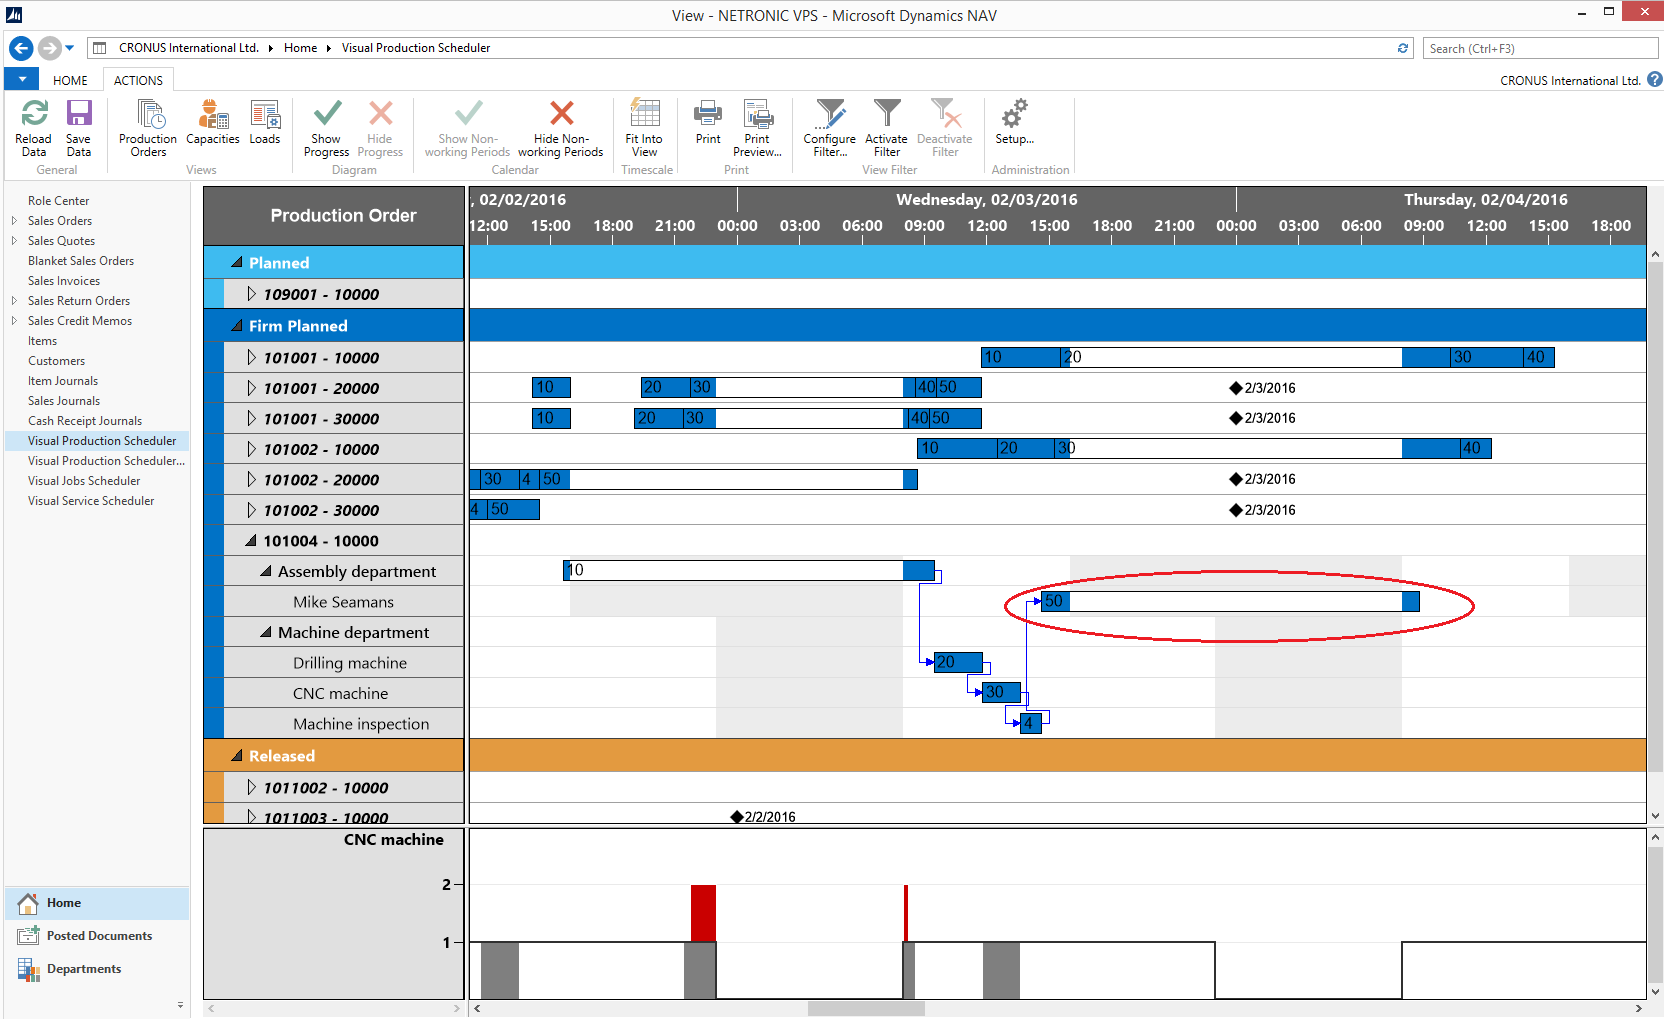Open Departments in navigation pane
Image resolution: width=1664 pixels, height=1019 pixels.
pyautogui.click(x=97, y=969)
